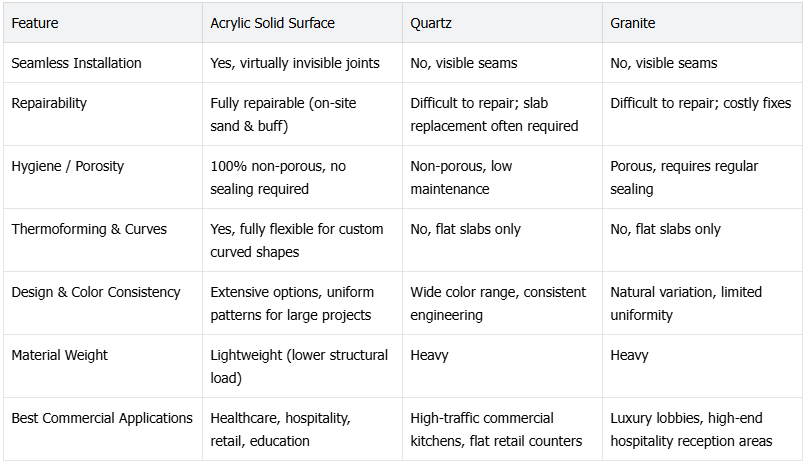Select the Repairability row label
This screenshot has width=807, height=464.
[x=49, y=103]
